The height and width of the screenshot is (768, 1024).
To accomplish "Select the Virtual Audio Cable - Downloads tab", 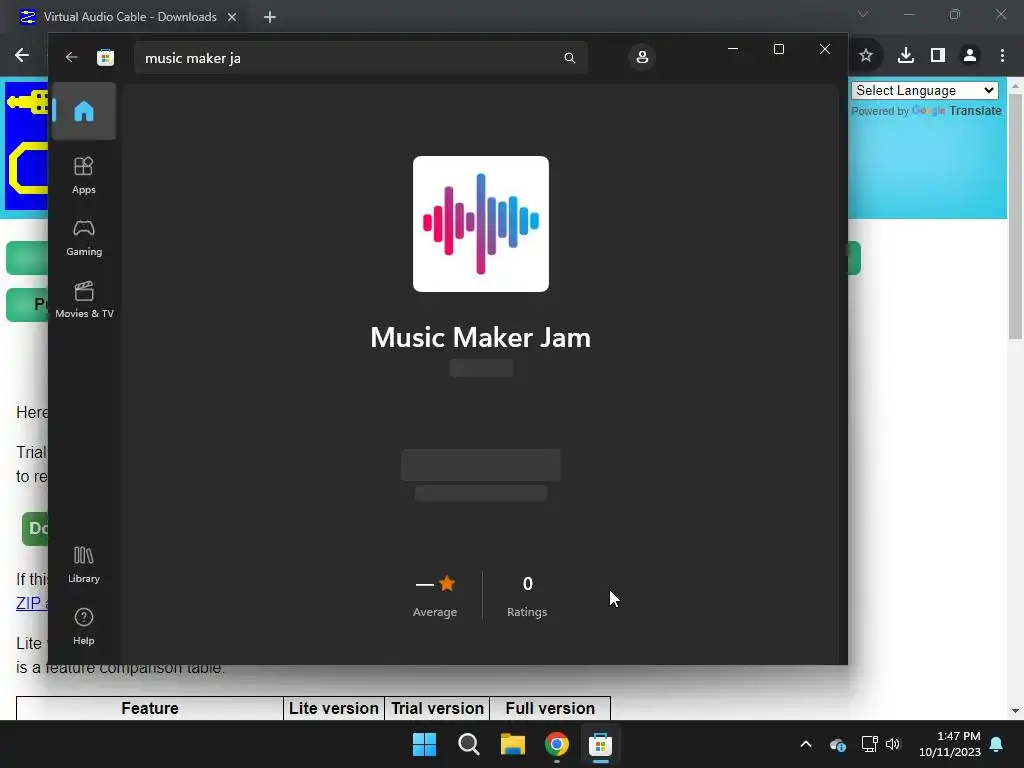I will click(130, 17).
